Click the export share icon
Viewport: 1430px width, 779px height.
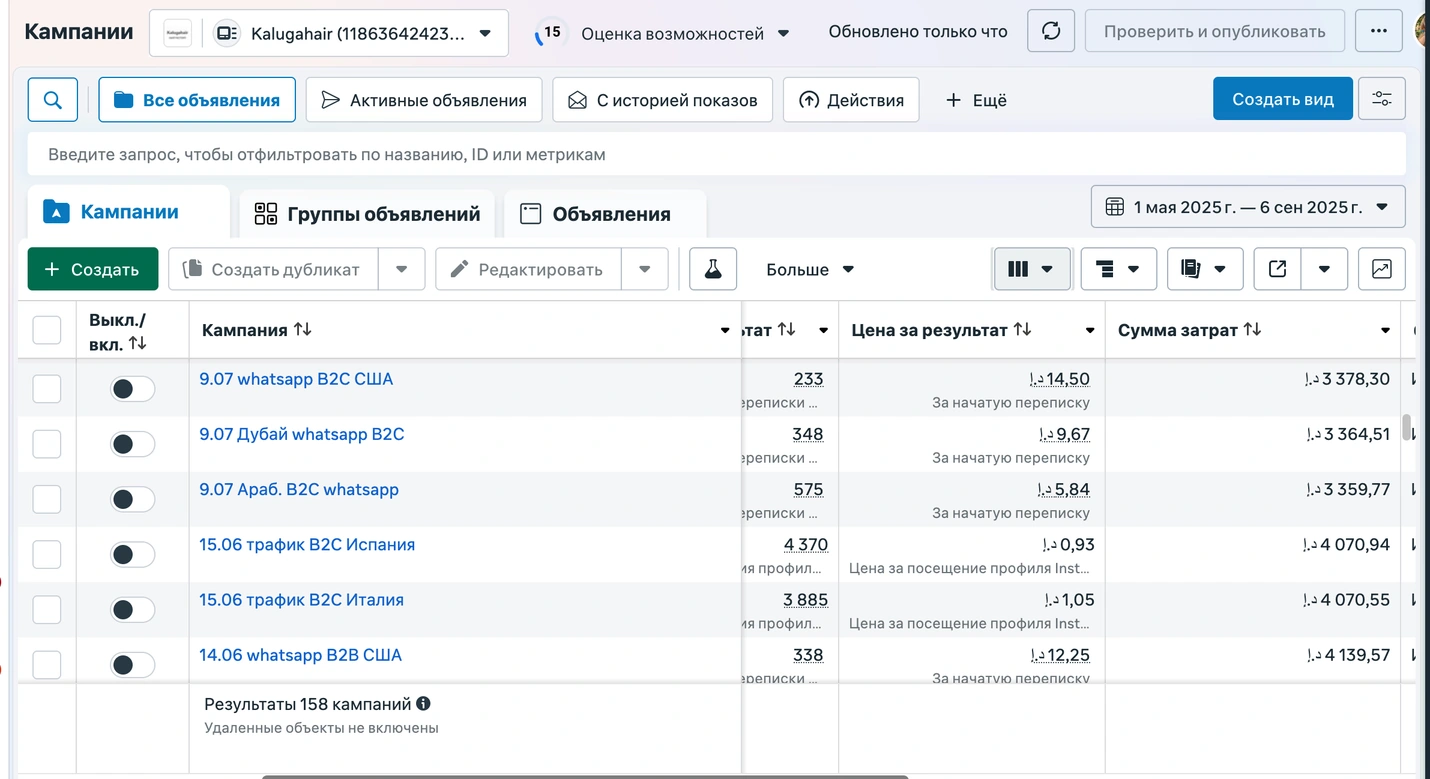pyautogui.click(x=1277, y=269)
